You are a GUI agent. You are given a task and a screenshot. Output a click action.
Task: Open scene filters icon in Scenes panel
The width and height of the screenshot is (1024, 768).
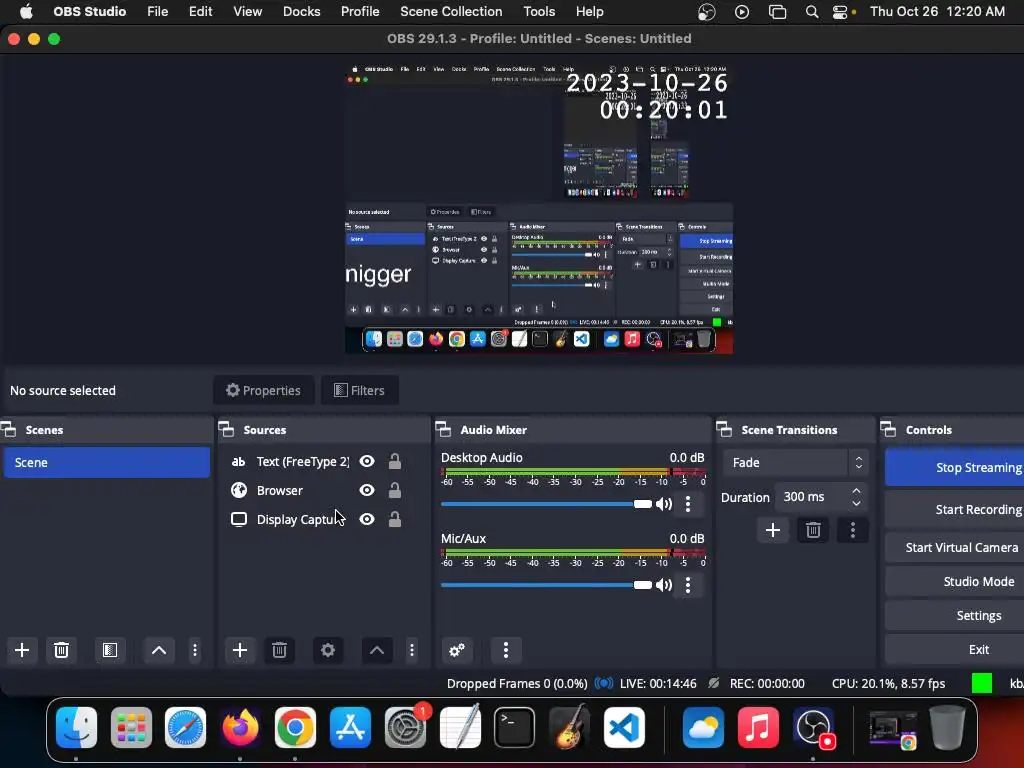tap(110, 650)
